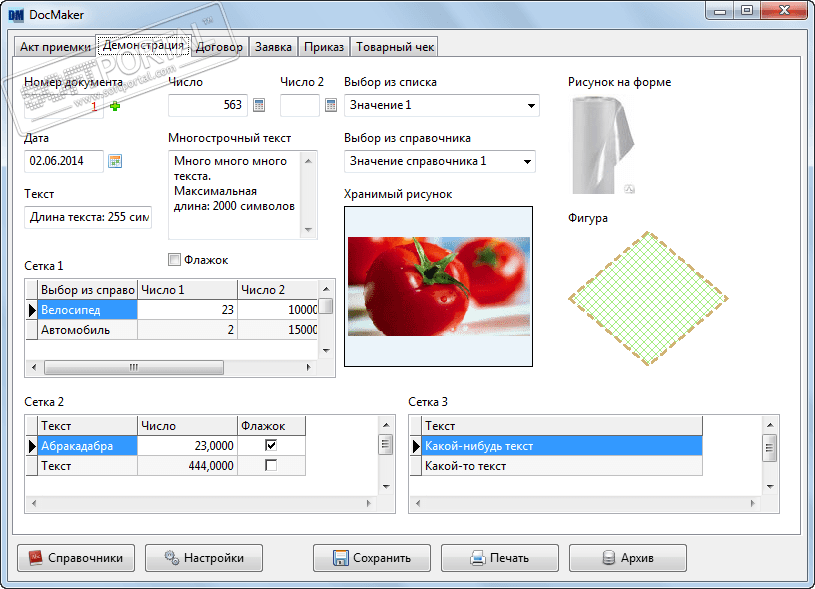The width and height of the screenshot is (815, 589).
Task: Click the Число field showing 563
Action: (x=208, y=105)
